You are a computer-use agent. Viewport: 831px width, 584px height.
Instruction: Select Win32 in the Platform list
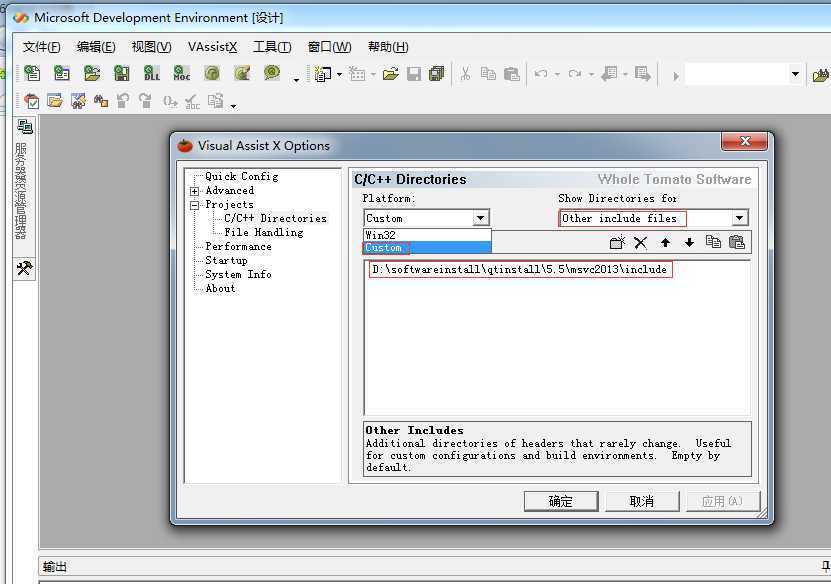[x=427, y=235]
